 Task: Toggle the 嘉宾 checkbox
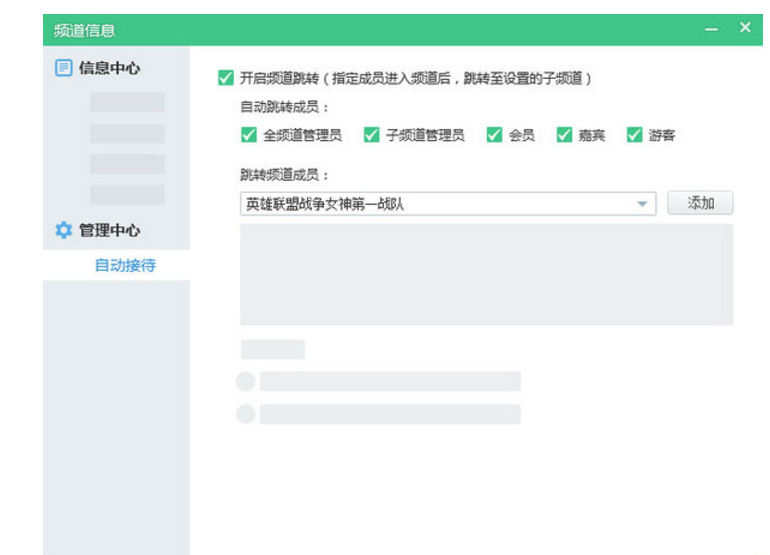point(564,135)
